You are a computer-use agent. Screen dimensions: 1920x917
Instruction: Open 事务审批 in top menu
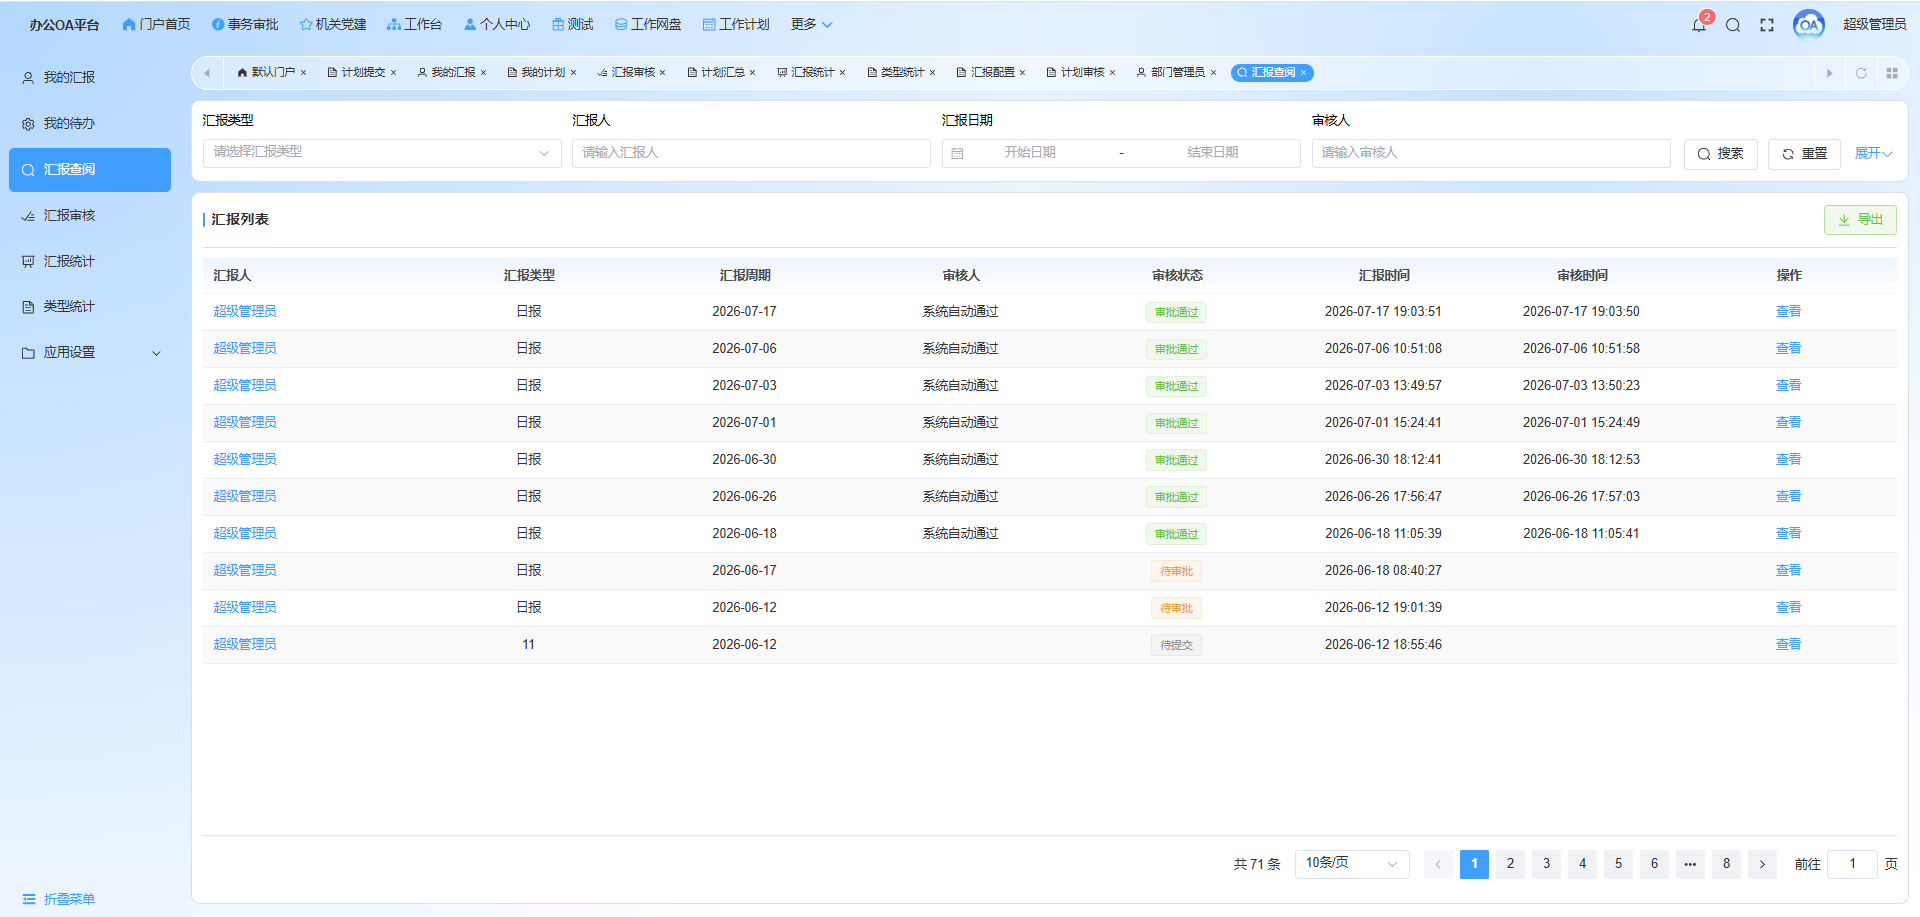tap(245, 24)
